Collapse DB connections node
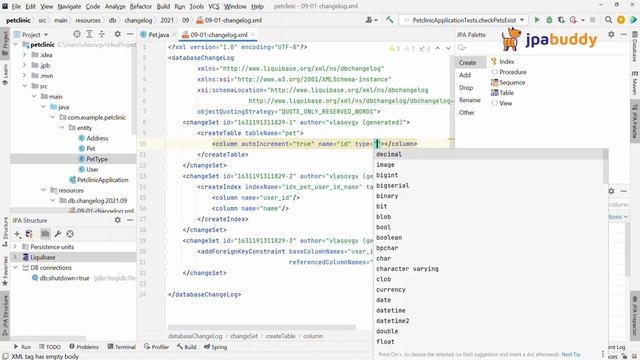The height and width of the screenshot is (360, 640). pos(16,268)
